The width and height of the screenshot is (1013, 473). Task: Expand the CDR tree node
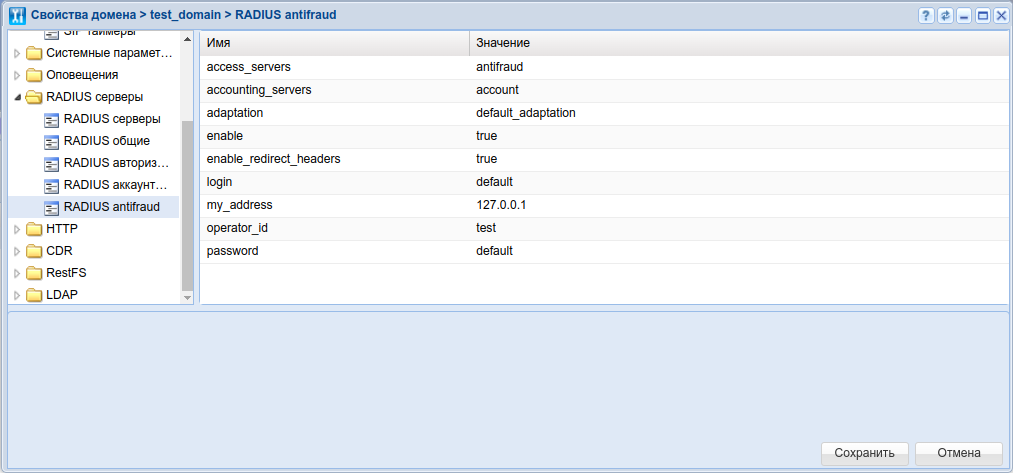click(17, 251)
